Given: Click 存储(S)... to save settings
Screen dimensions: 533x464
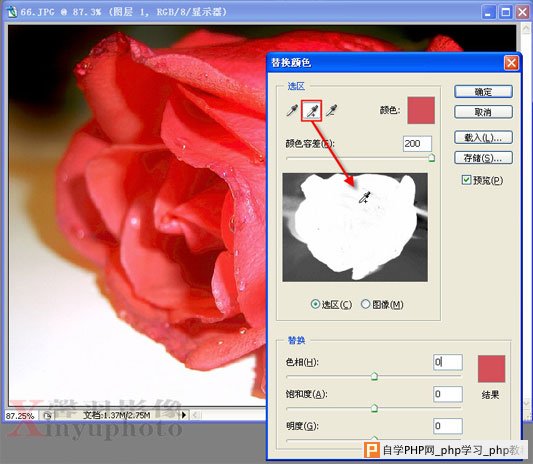Looking at the screenshot, I should coord(483,158).
